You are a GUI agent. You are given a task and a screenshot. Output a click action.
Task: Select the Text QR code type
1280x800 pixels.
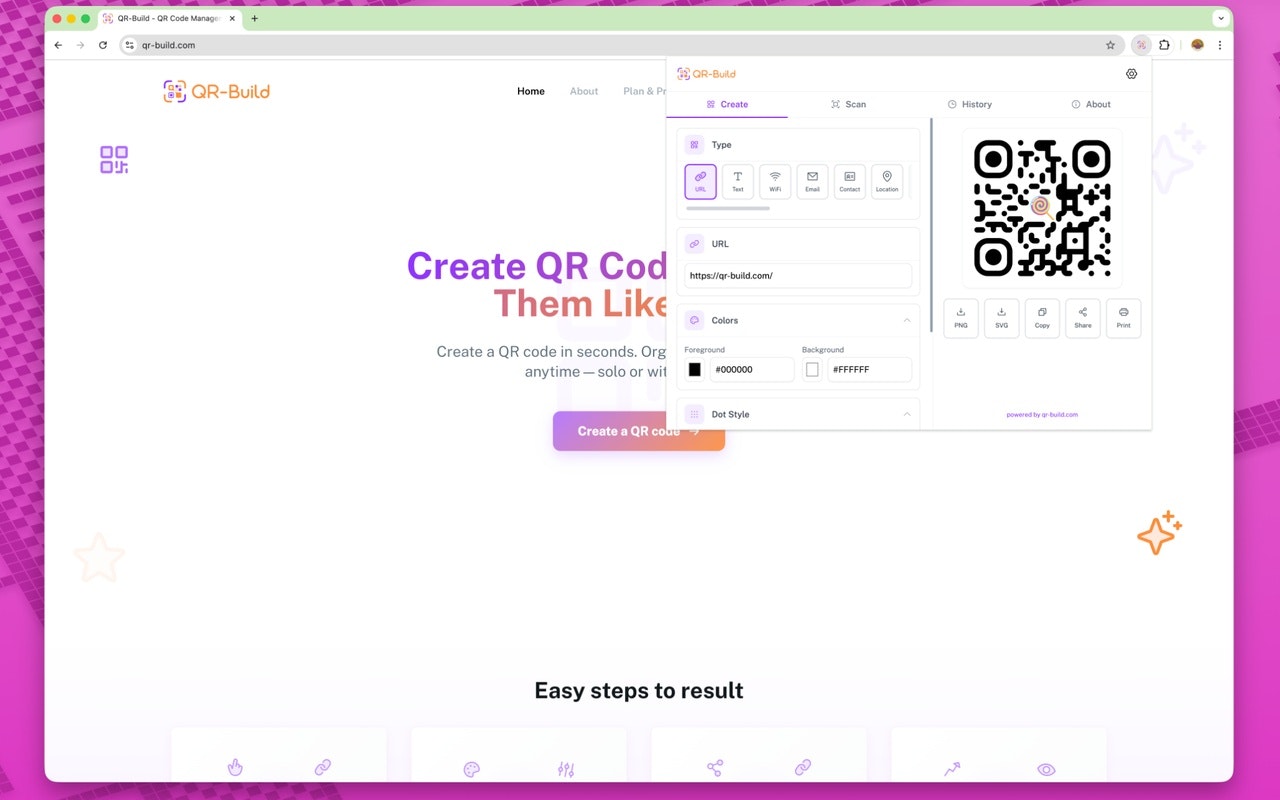click(x=738, y=182)
